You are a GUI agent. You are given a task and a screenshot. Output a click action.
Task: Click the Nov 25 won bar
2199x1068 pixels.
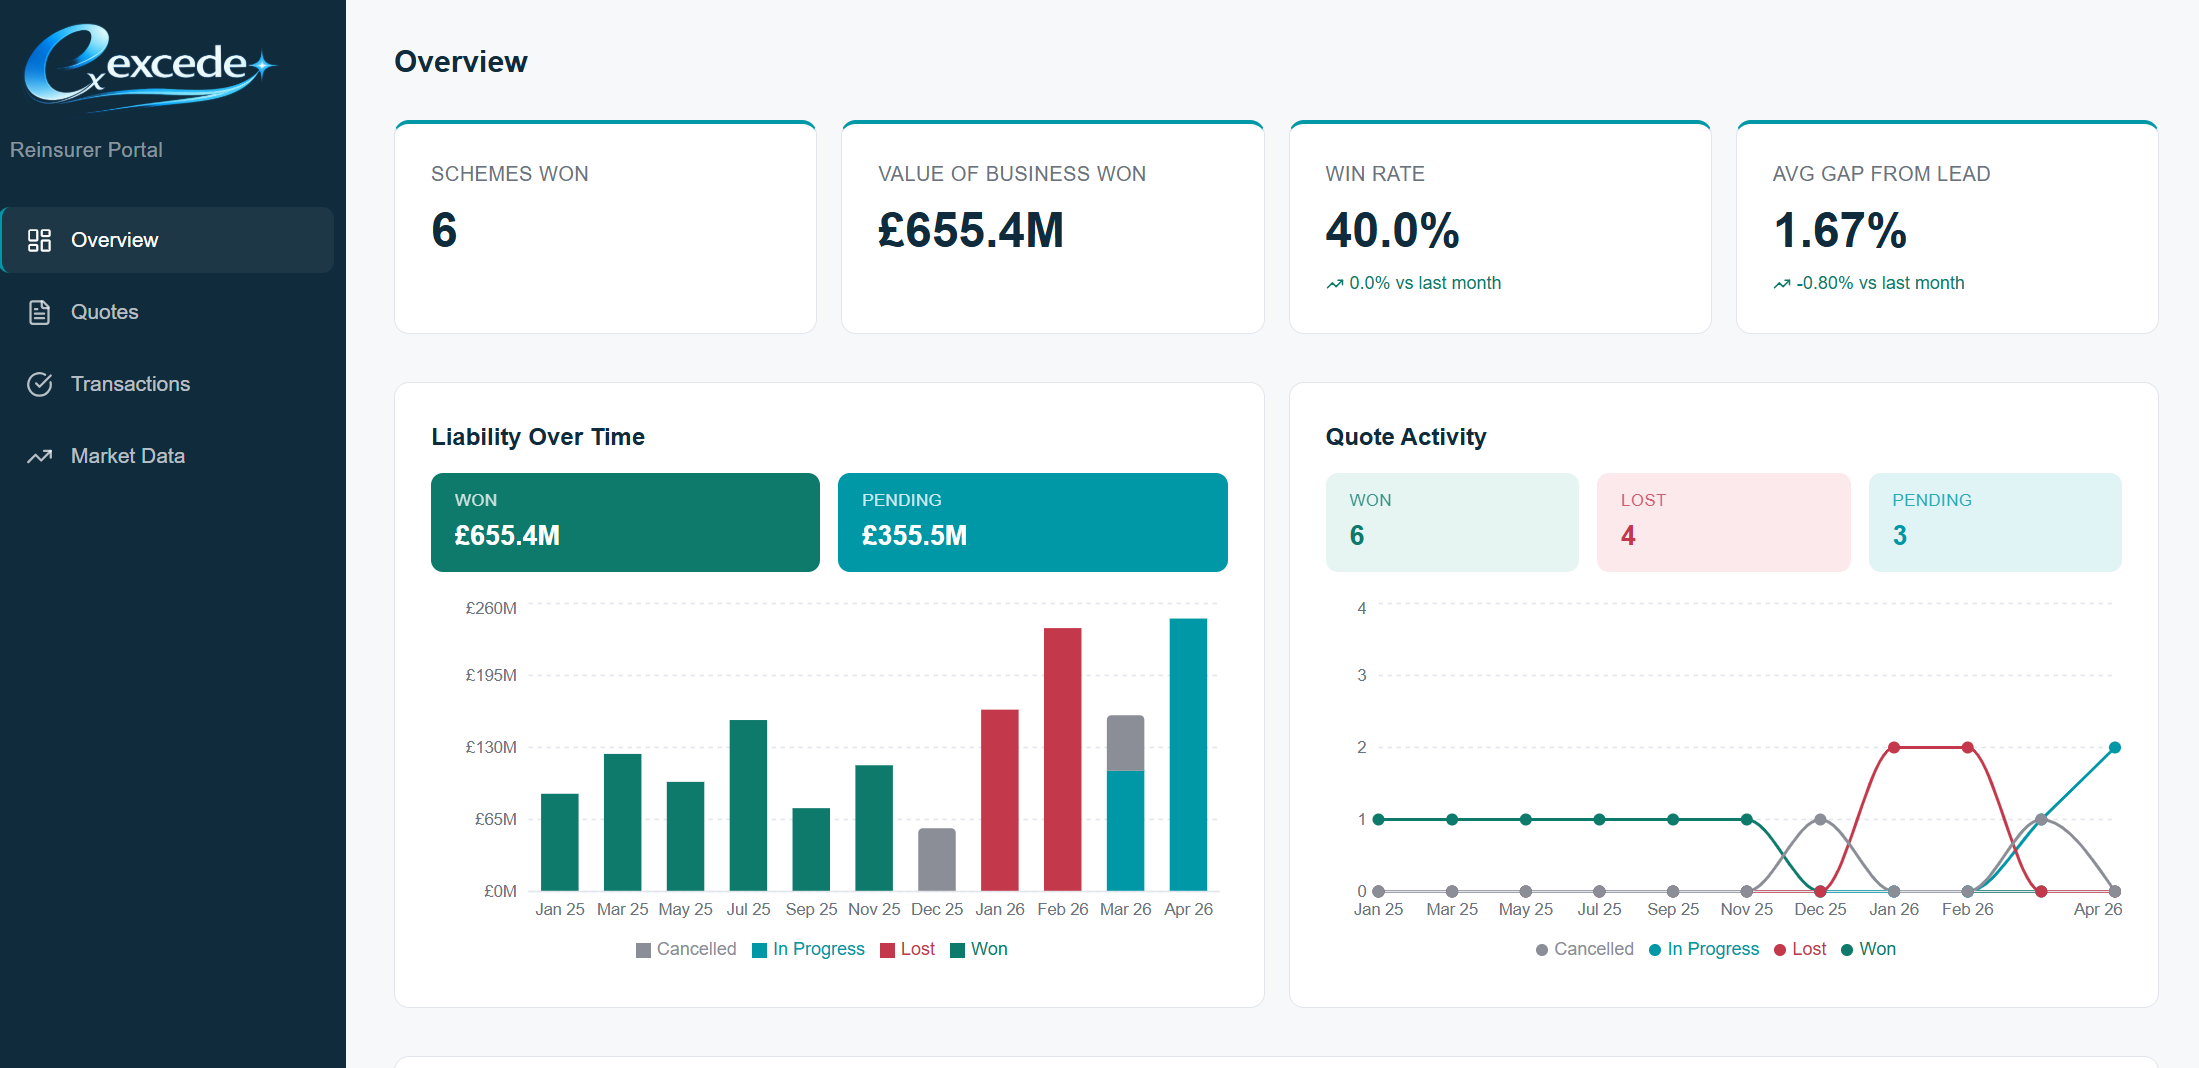tap(874, 828)
